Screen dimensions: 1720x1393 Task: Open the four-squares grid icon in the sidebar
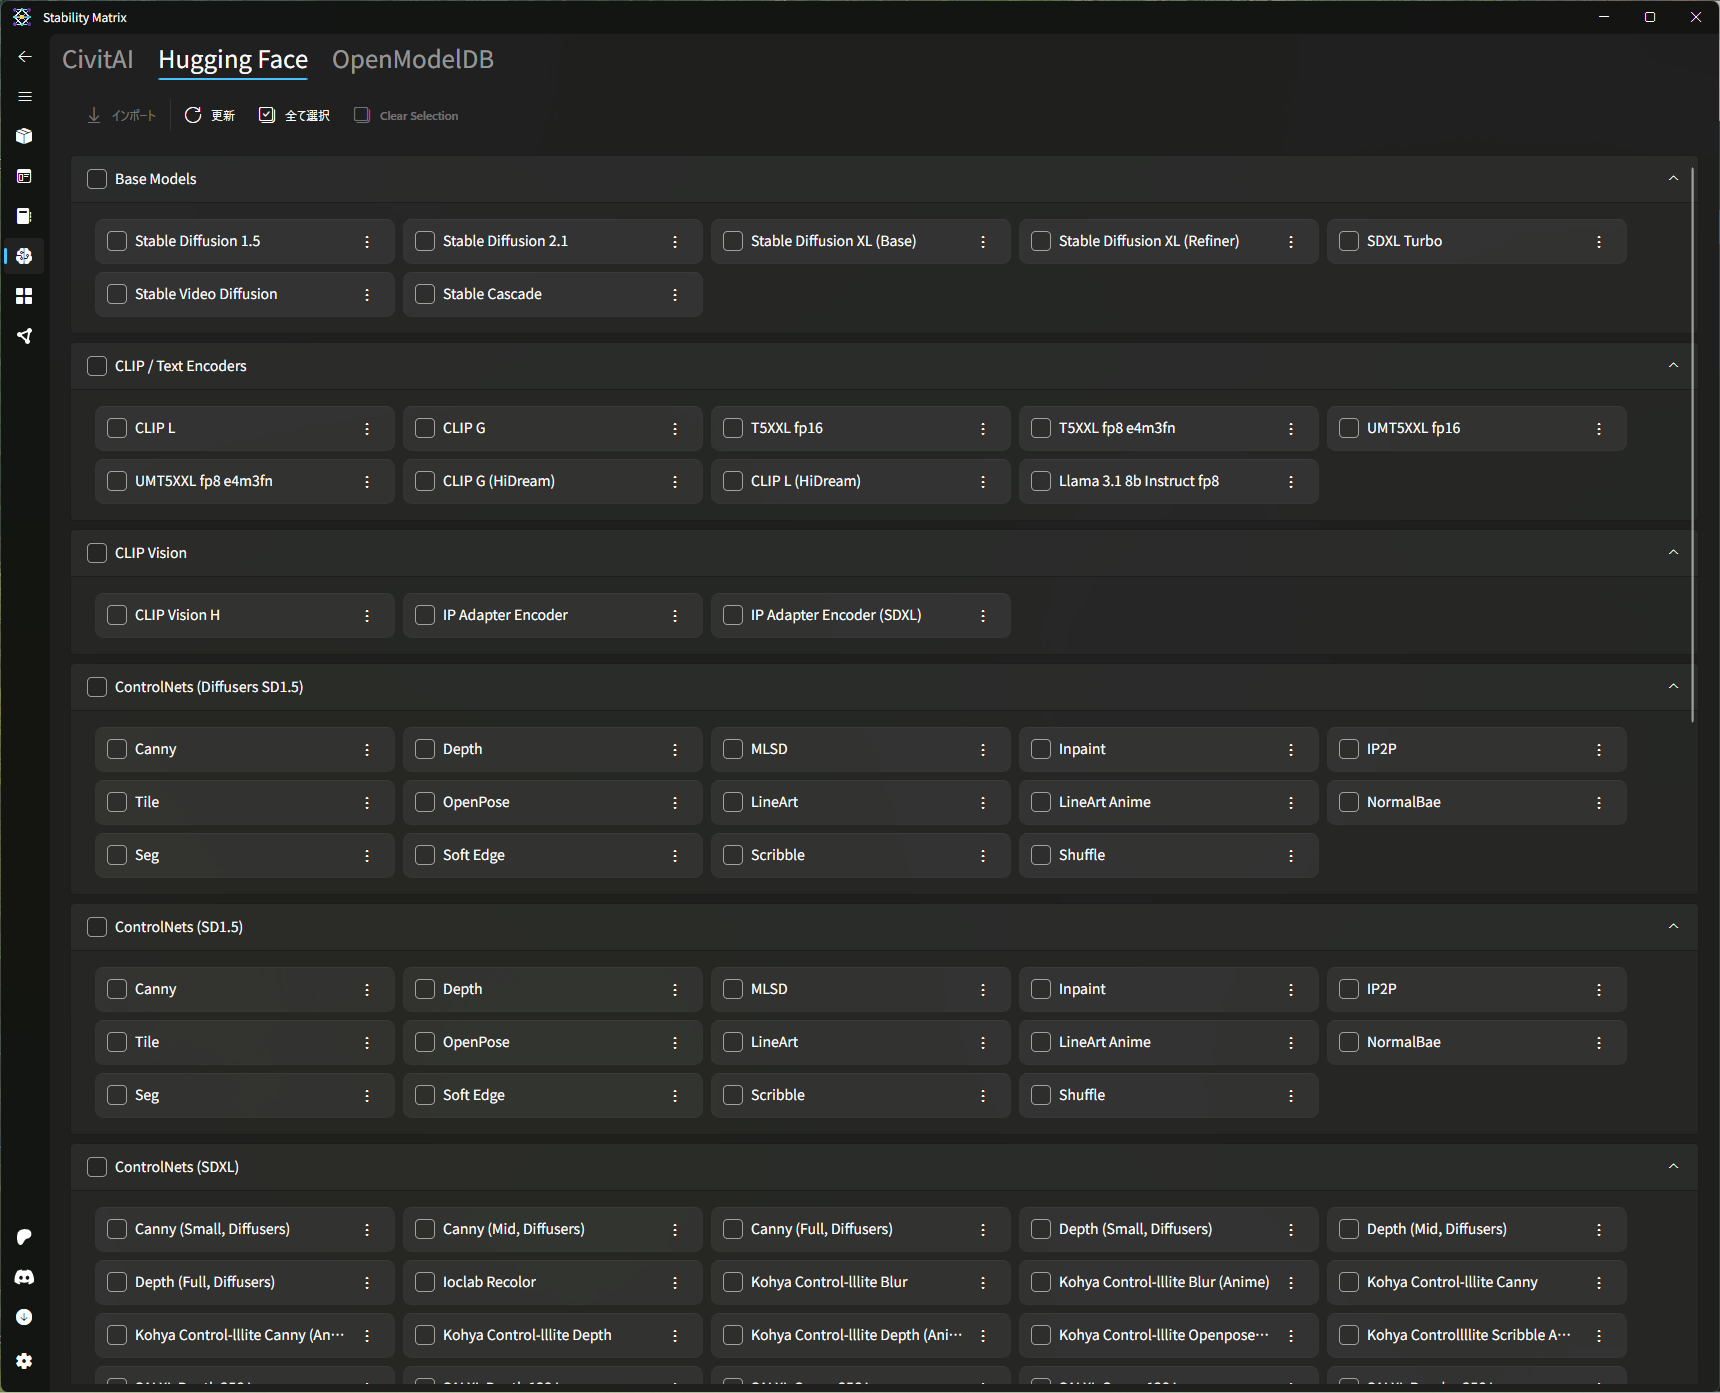(24, 296)
